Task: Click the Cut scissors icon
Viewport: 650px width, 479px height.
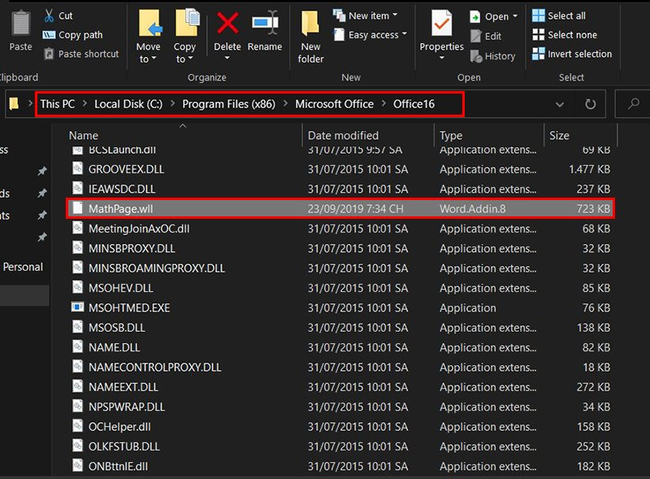Action: [49, 16]
